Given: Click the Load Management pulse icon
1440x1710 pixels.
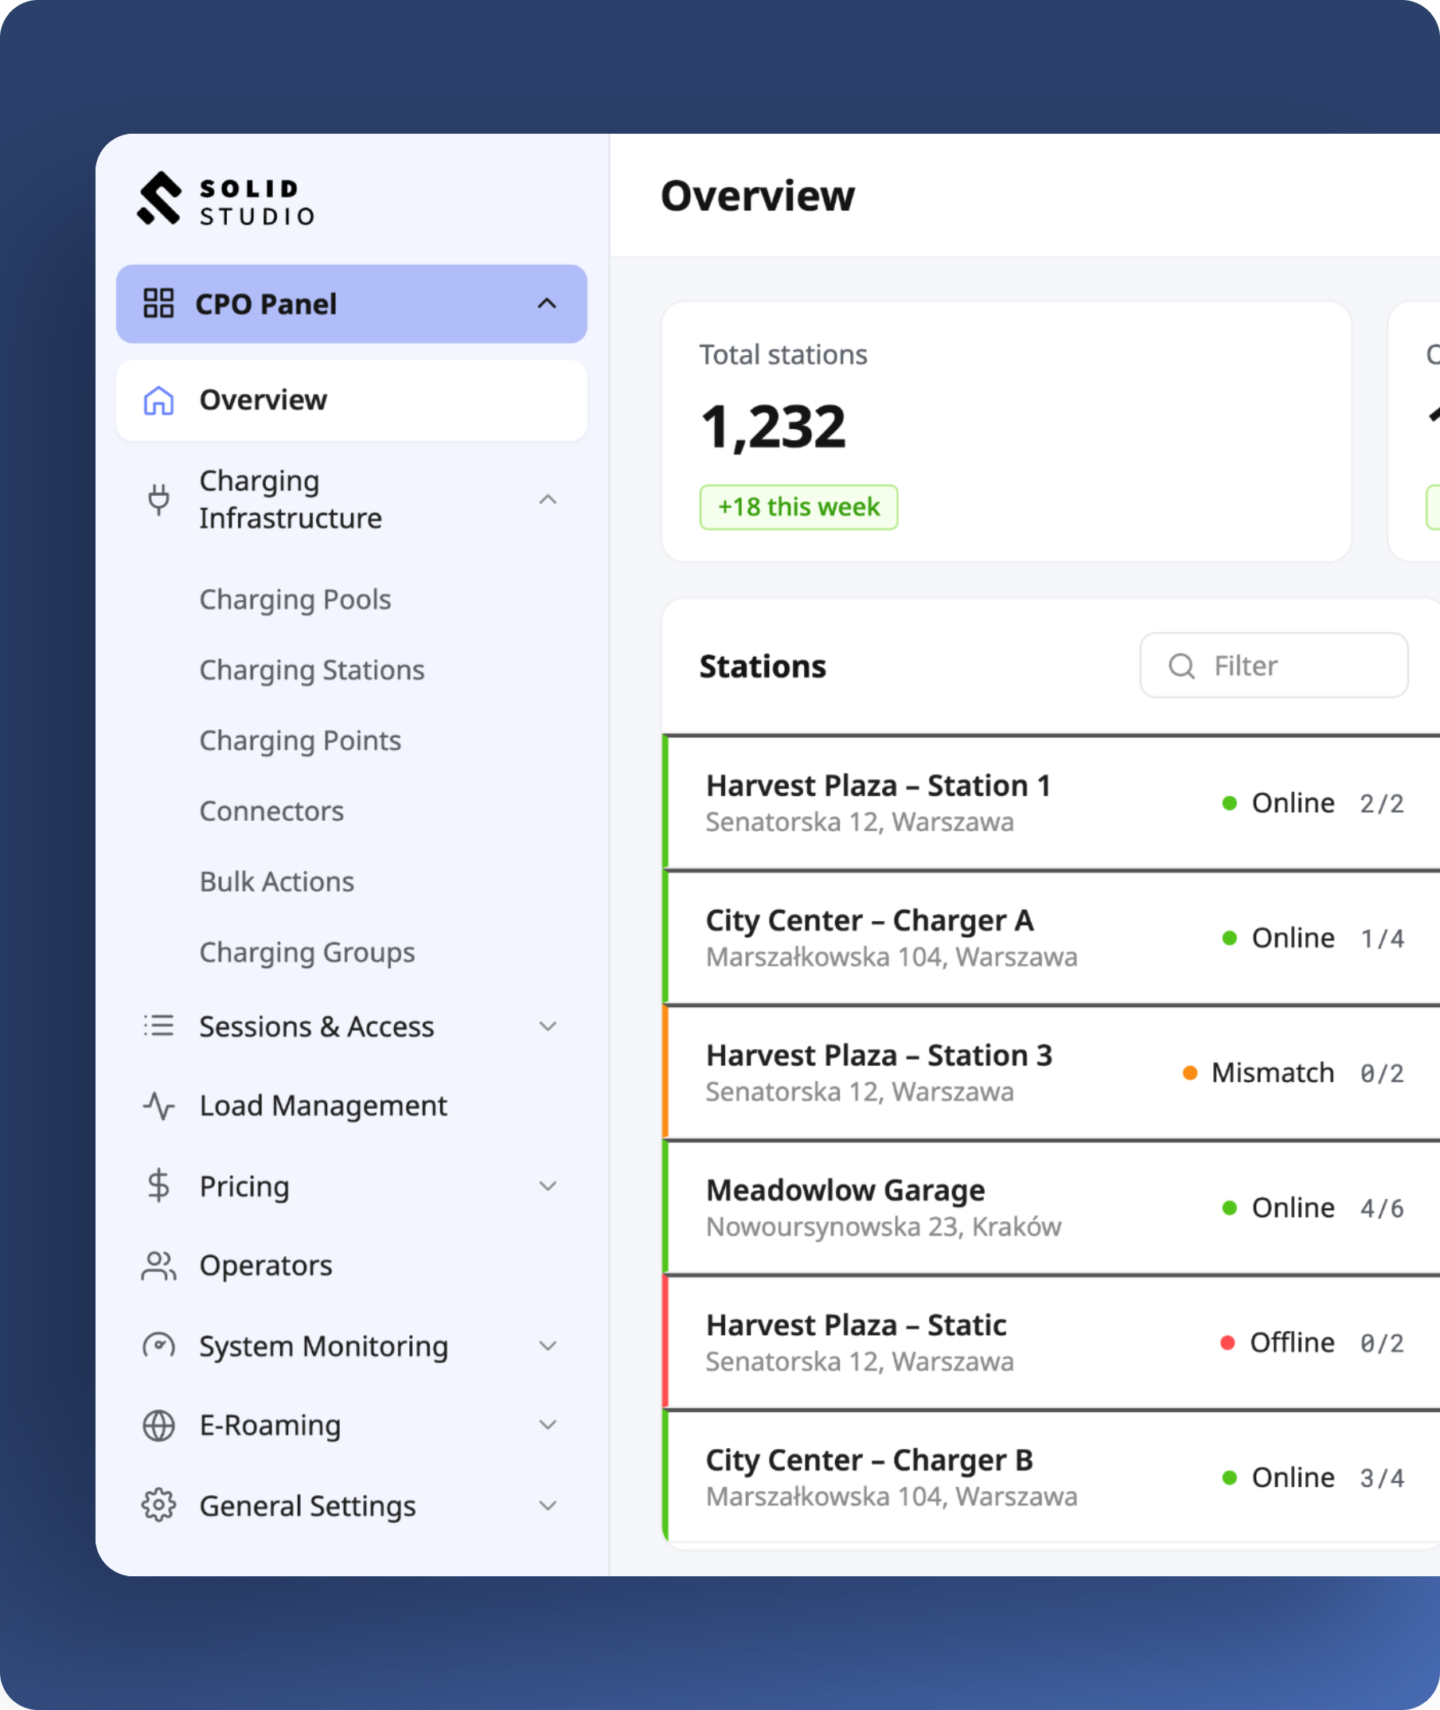Looking at the screenshot, I should click(x=158, y=1106).
